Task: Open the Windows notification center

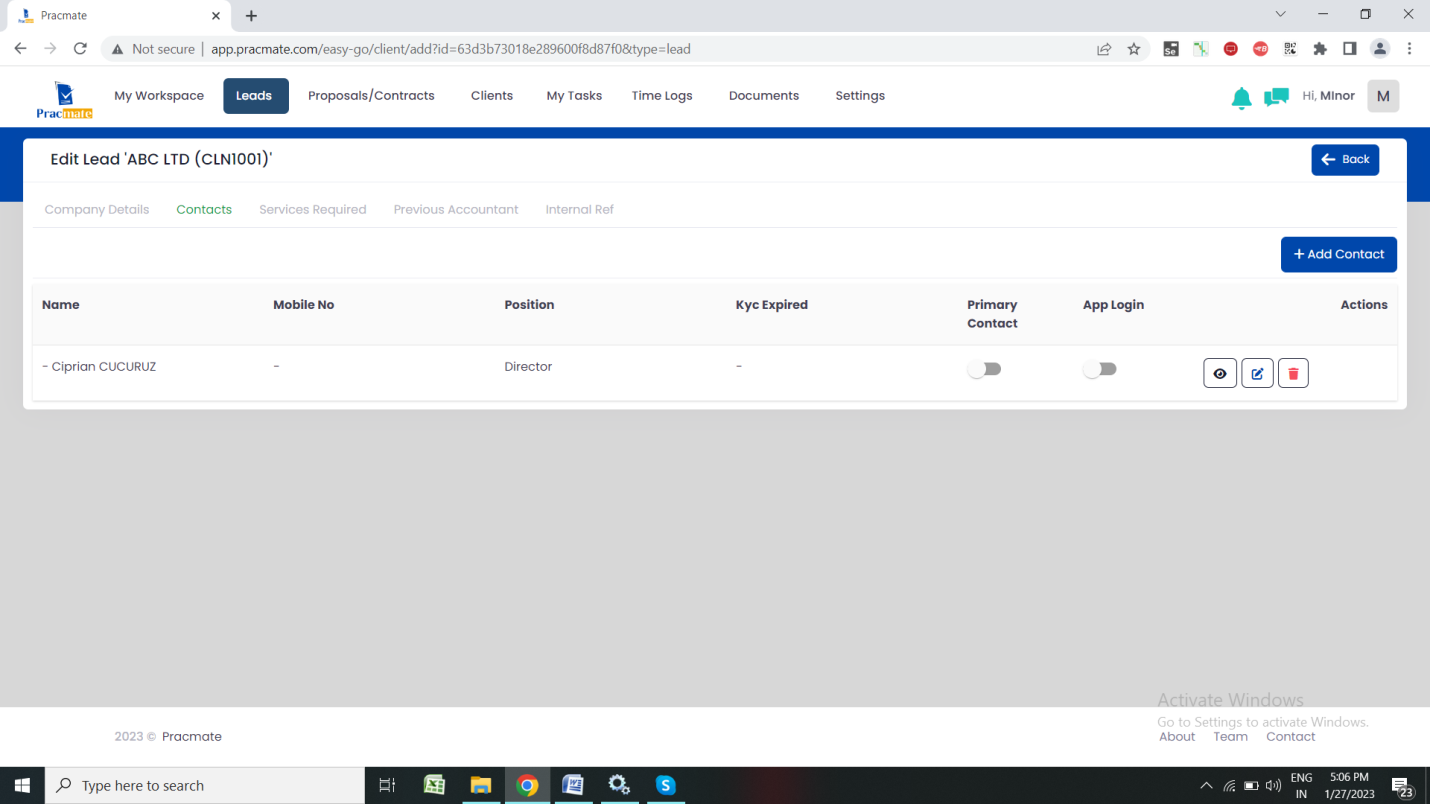Action: [x=1401, y=786]
